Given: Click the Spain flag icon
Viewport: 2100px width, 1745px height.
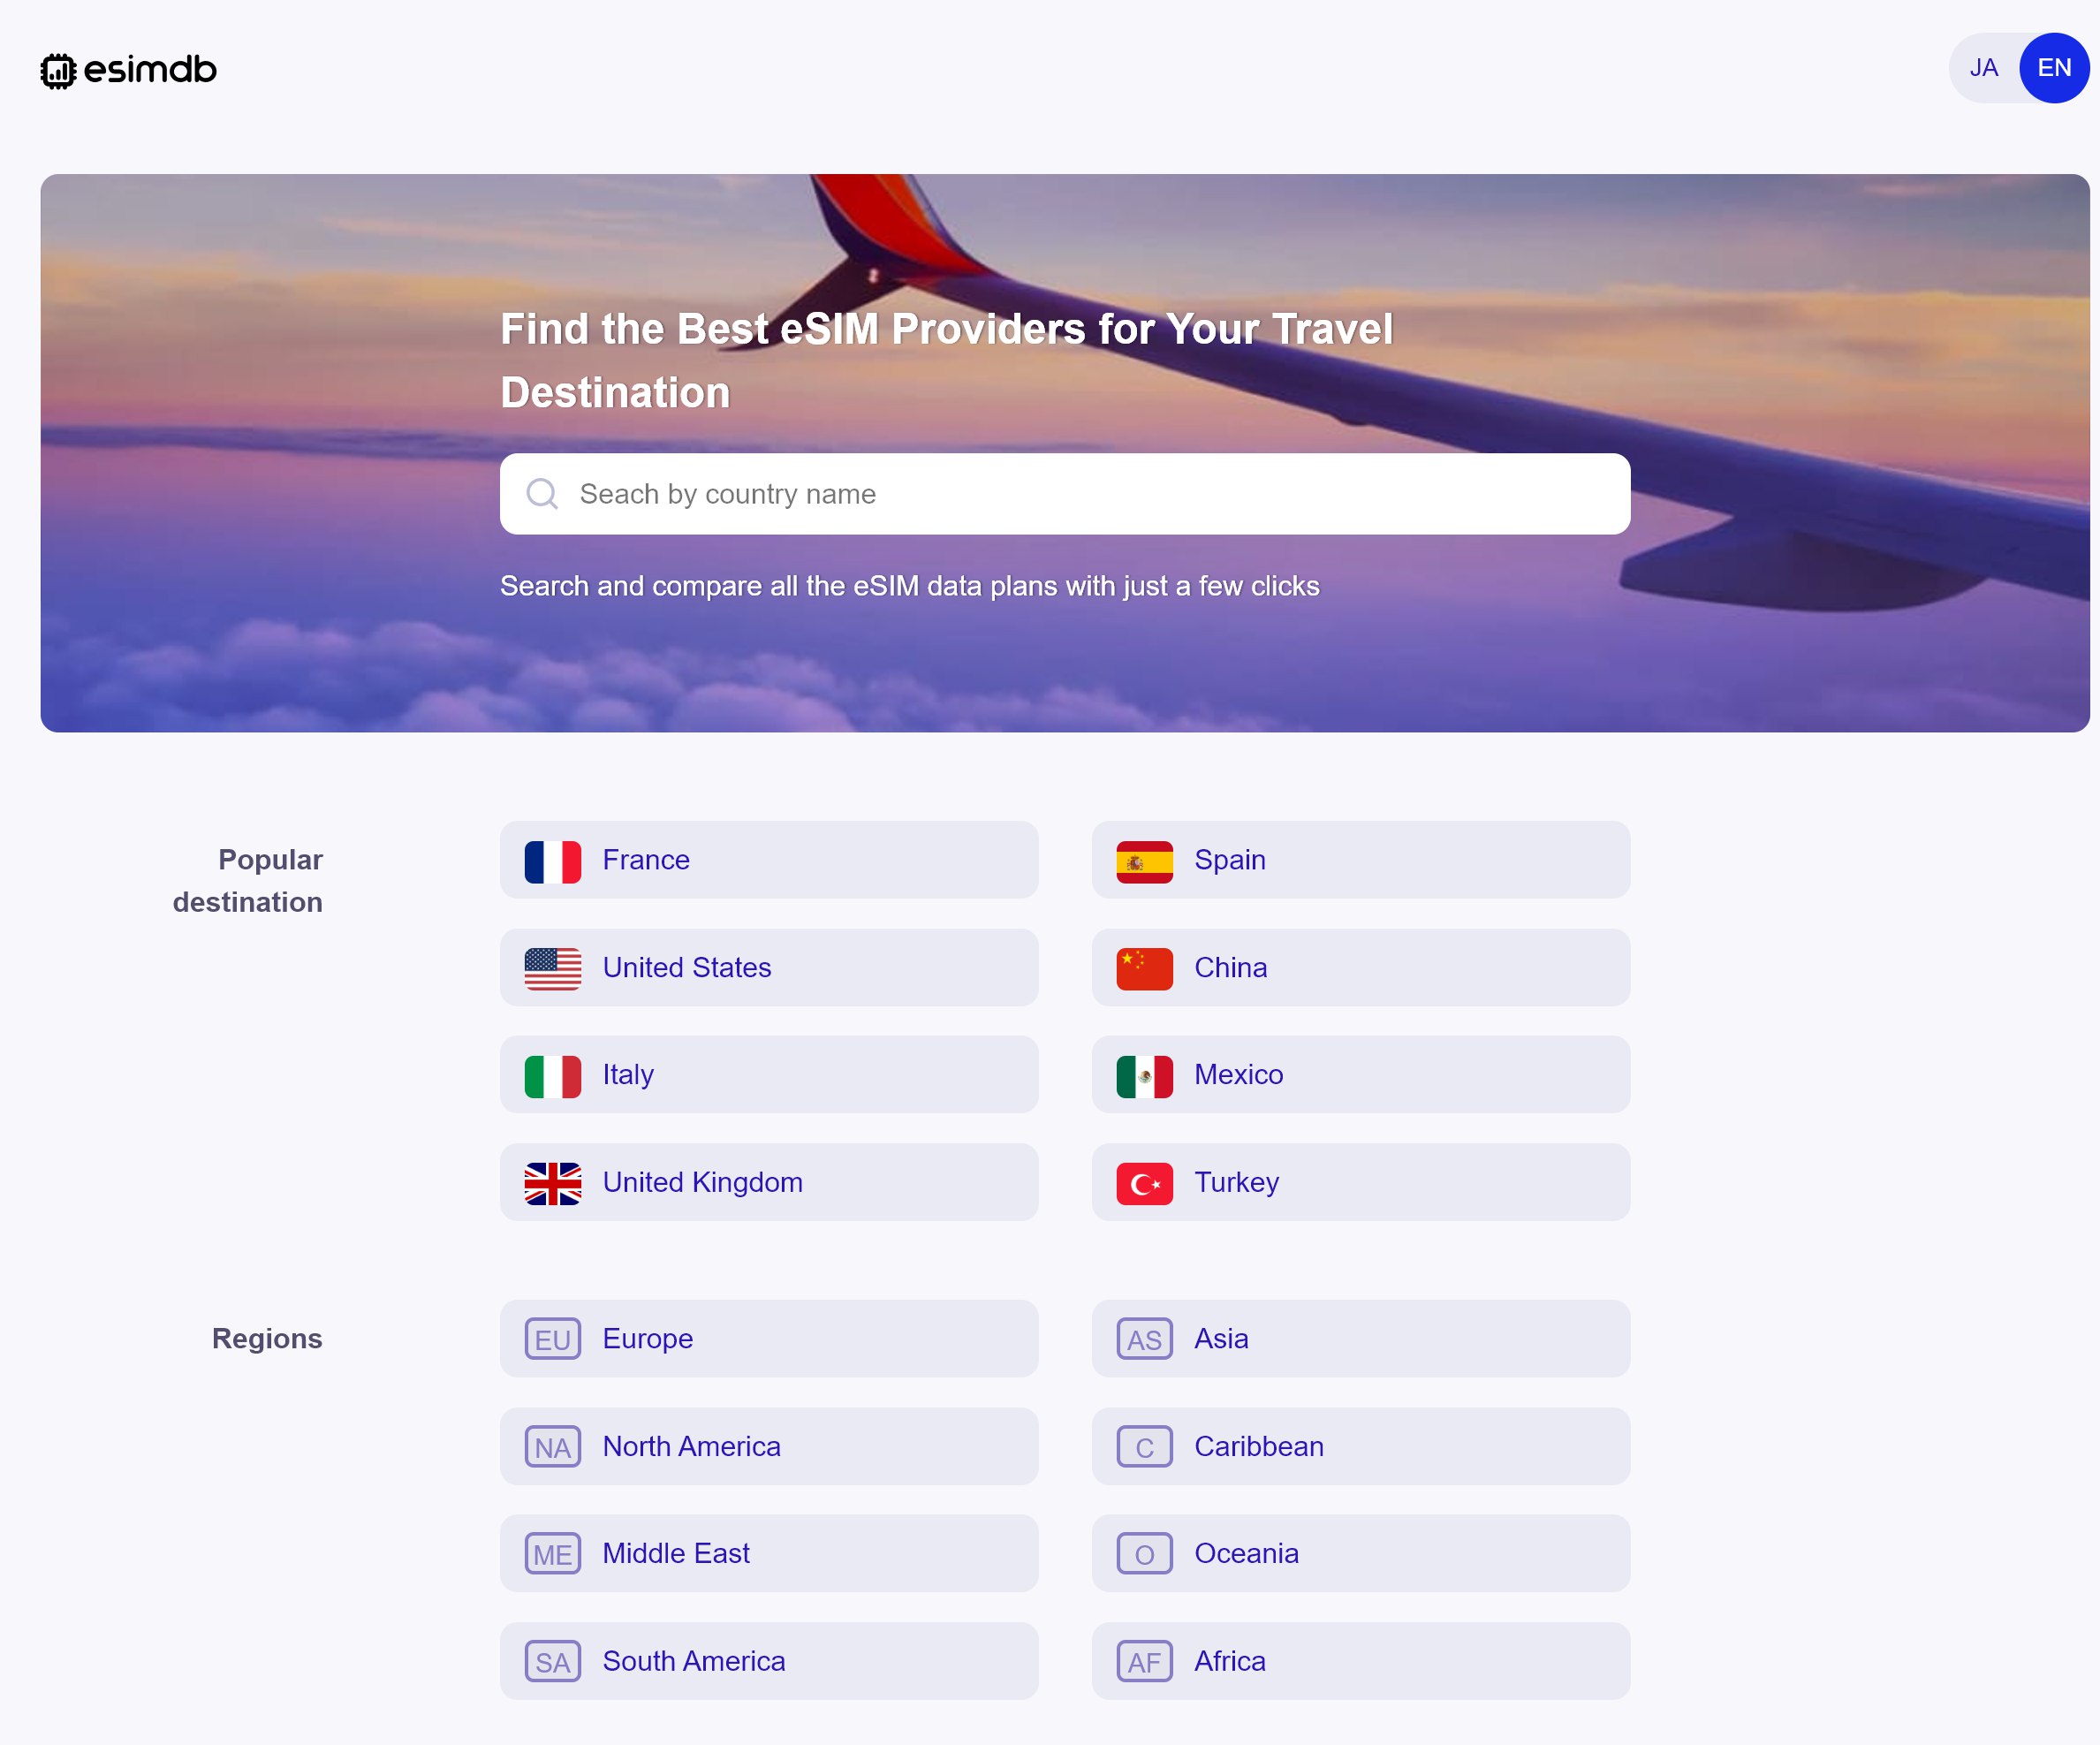Looking at the screenshot, I should 1144,861.
